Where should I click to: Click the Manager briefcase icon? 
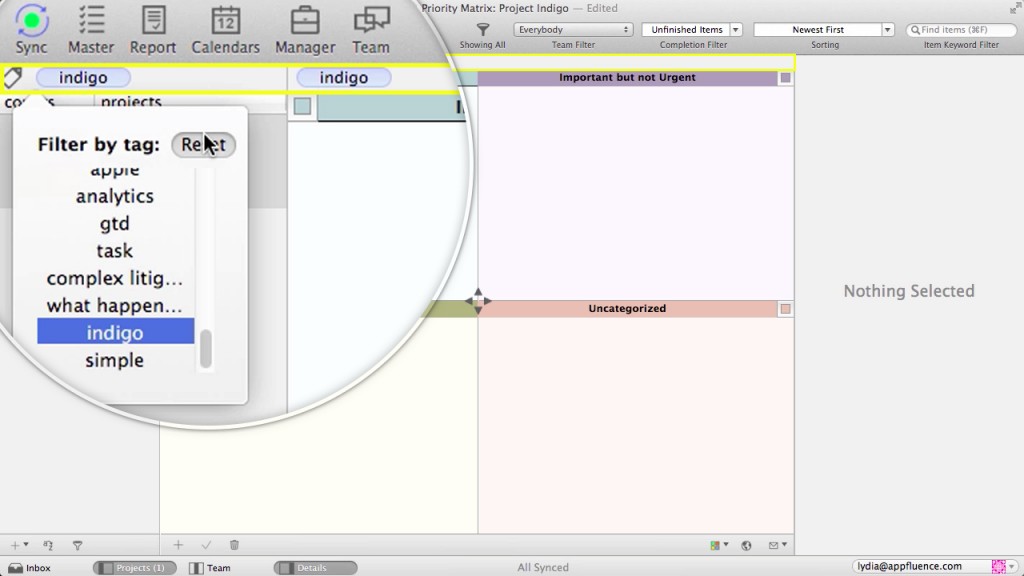[x=304, y=22]
